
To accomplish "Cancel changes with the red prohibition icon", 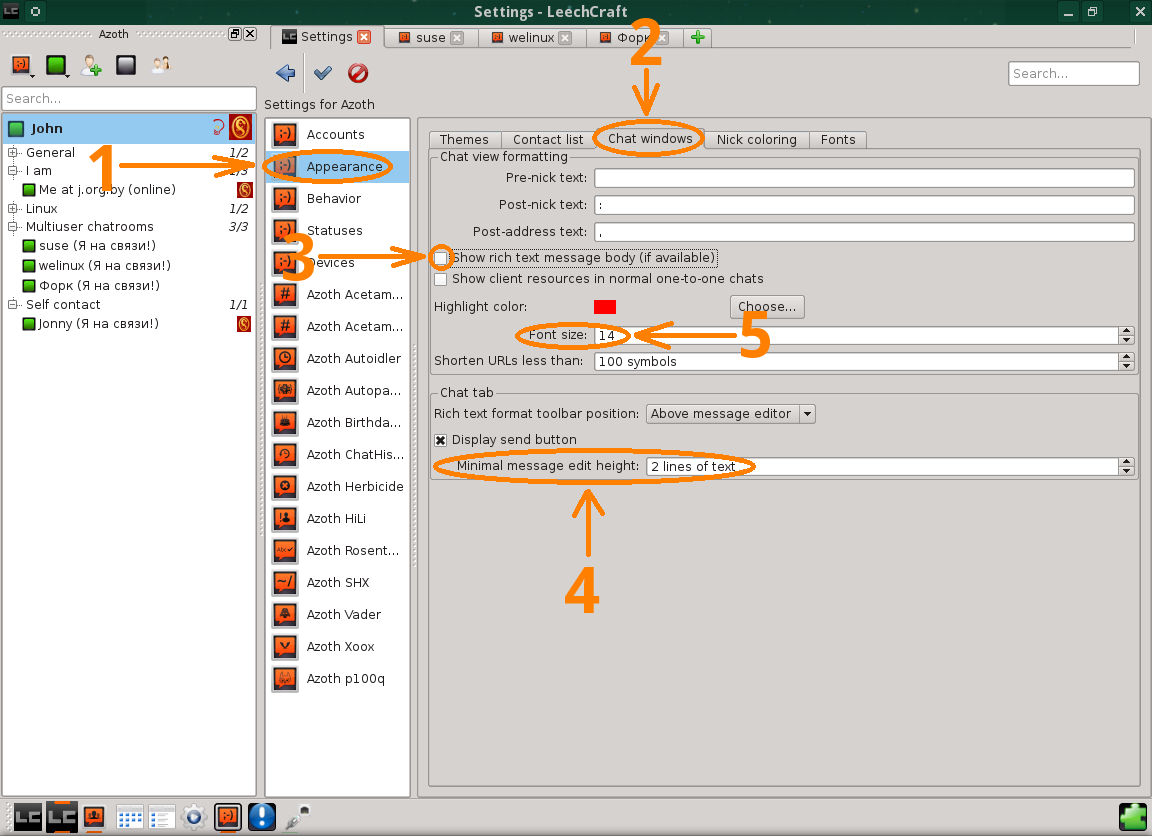I will point(358,73).
